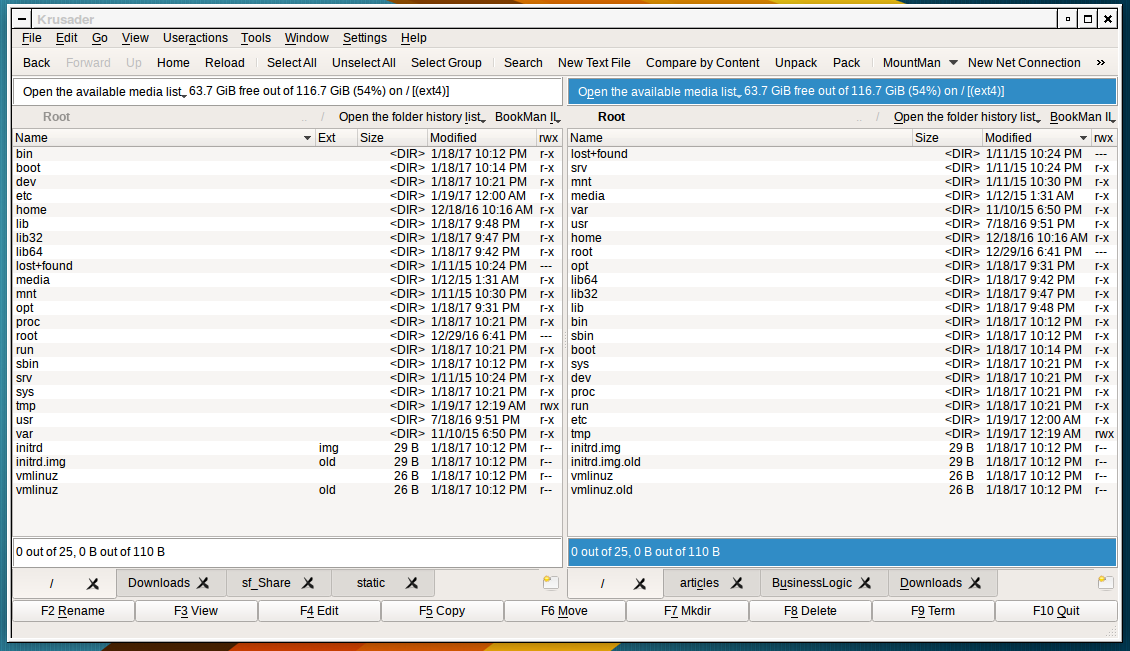Click Unselect All in the toolbar
Screen dimensions: 1130x651
364,63
